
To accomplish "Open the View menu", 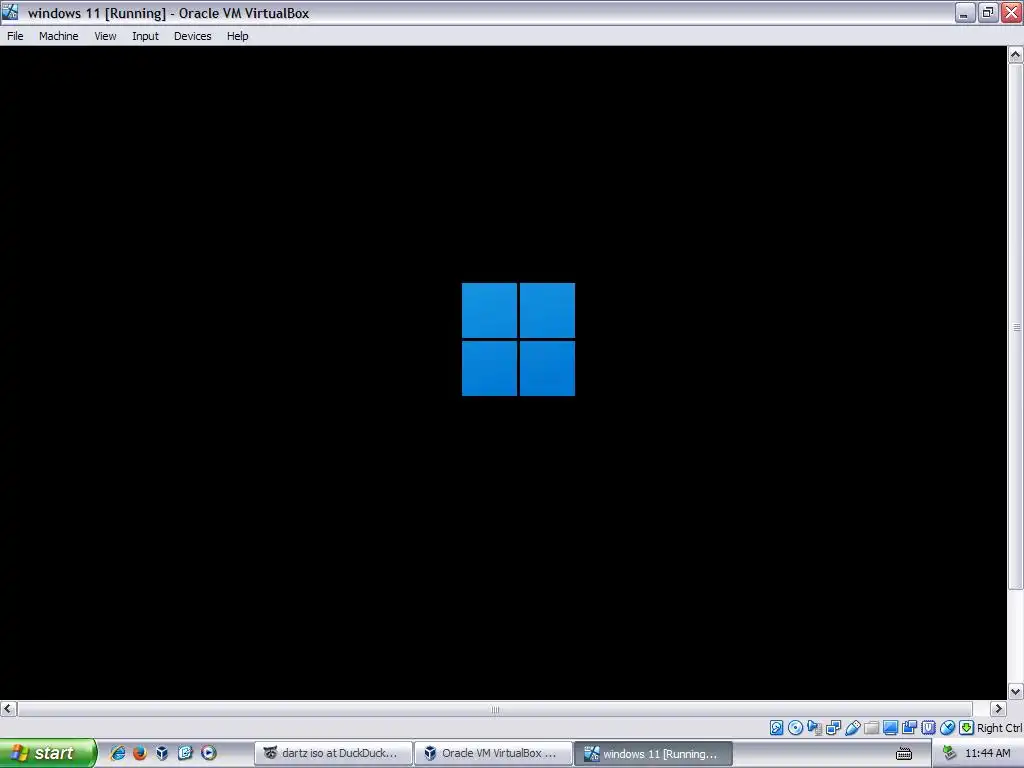I will 105,36.
